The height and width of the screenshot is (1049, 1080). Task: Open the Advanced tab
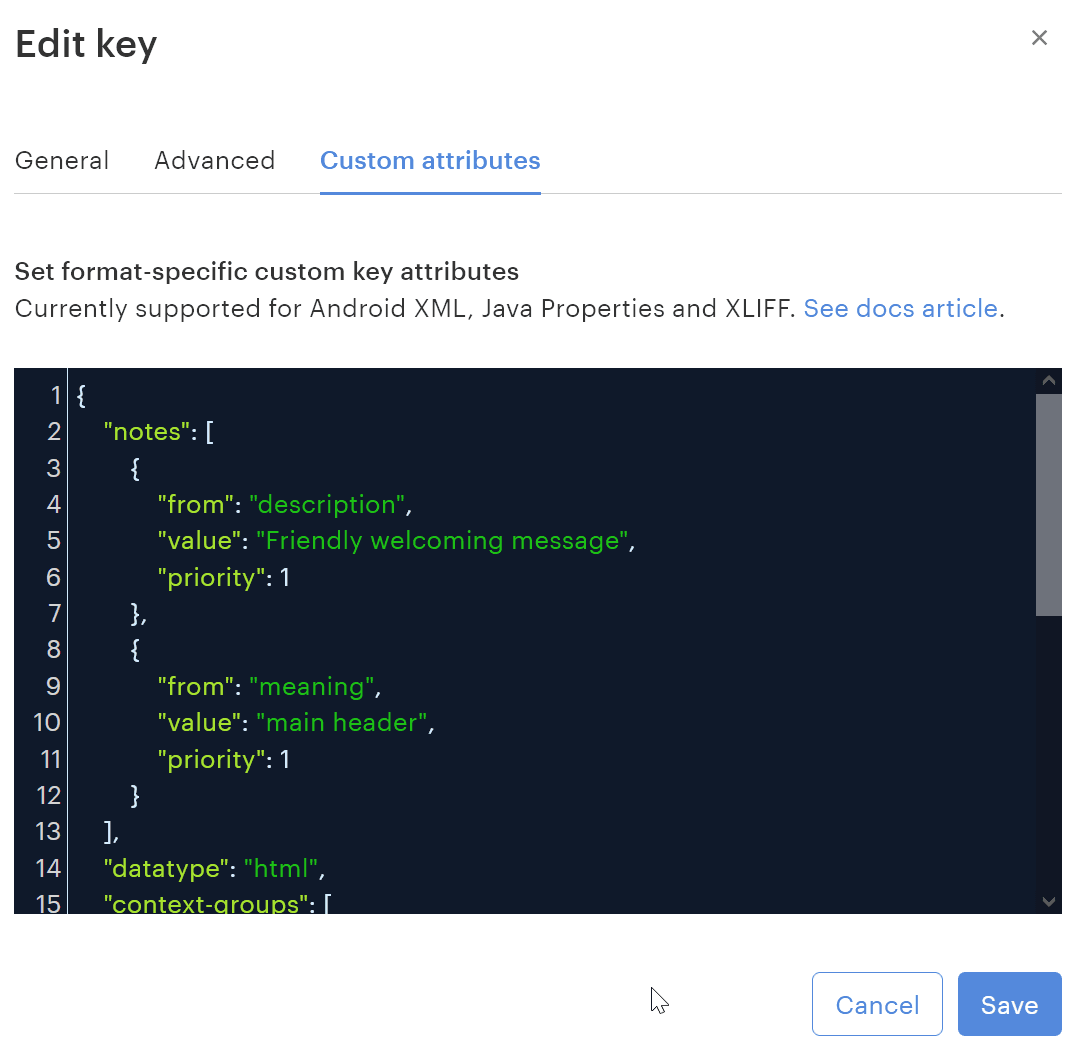214,161
